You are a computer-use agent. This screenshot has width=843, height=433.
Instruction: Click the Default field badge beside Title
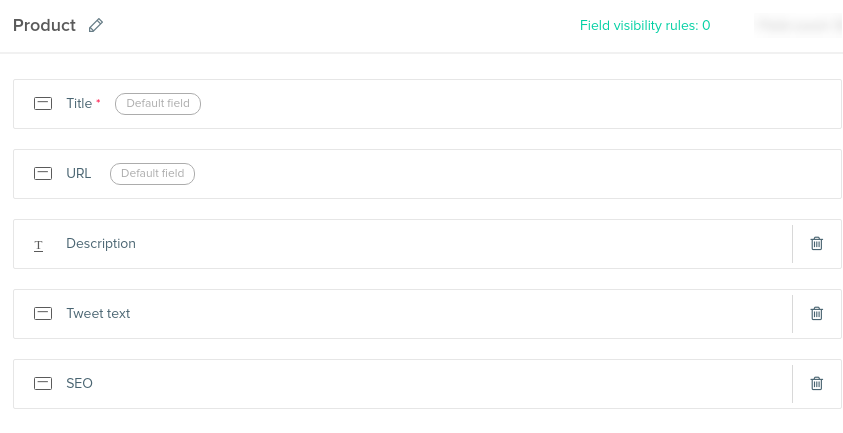coord(158,104)
